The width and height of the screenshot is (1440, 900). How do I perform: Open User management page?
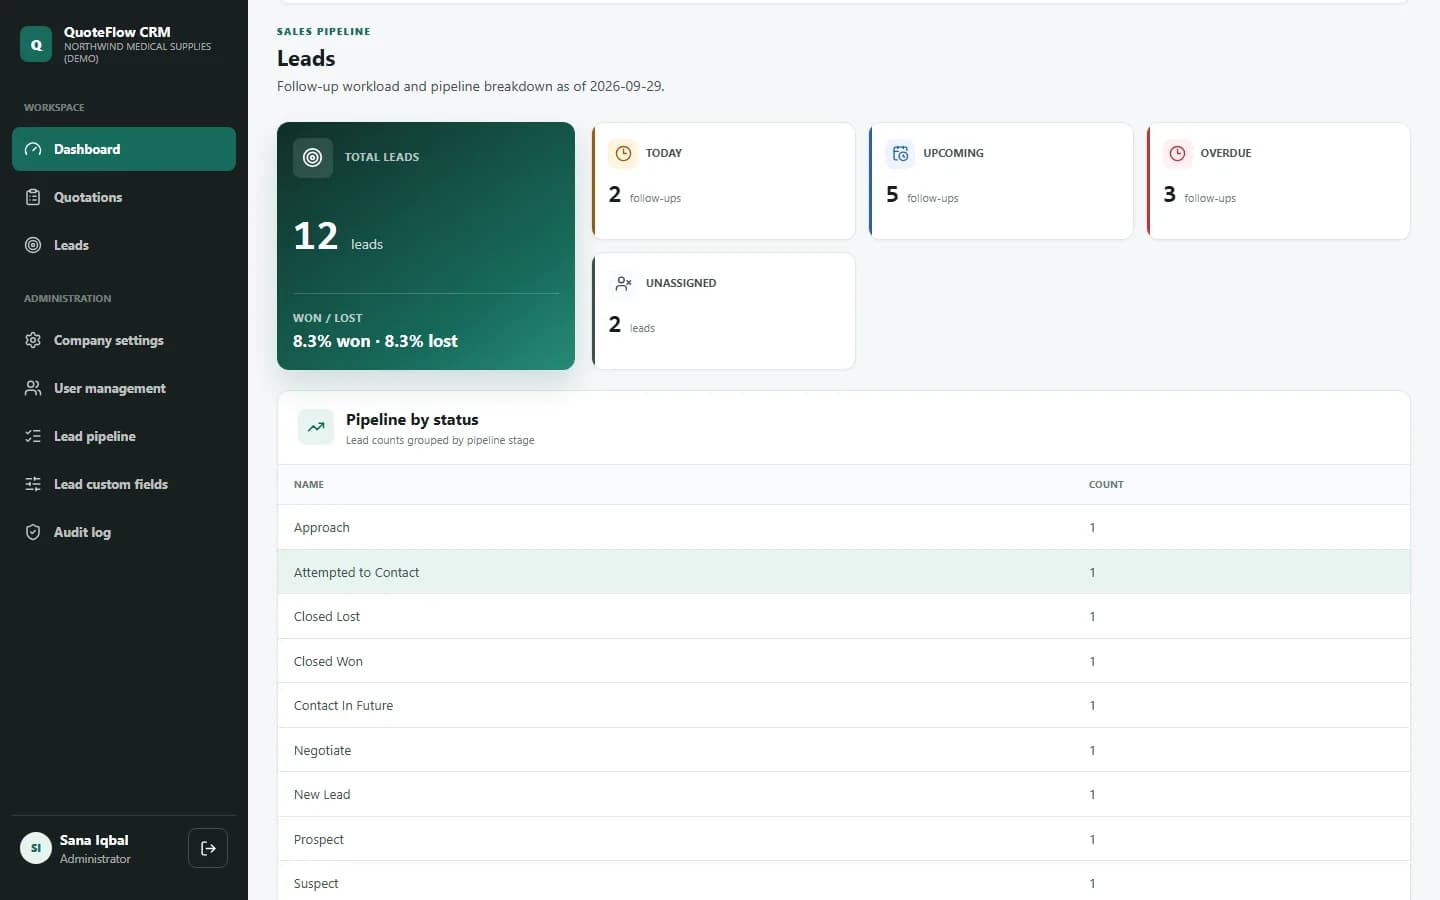pos(124,388)
